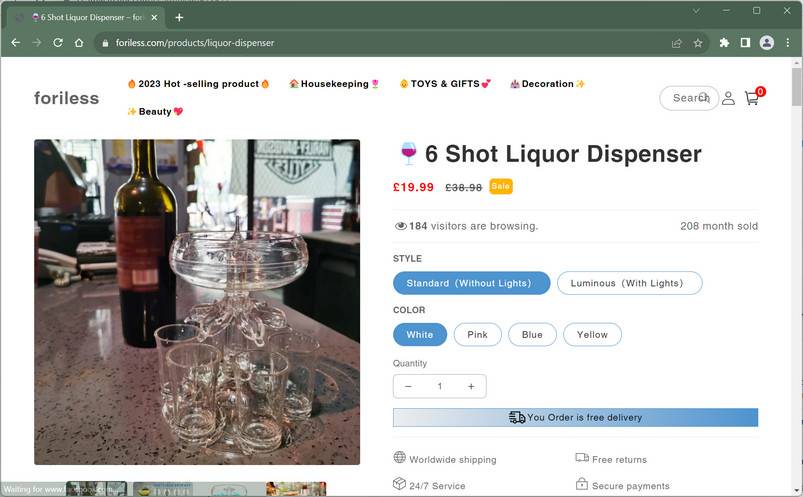Open the extensions puzzle icon
Viewport: 803px width, 497px height.
coord(724,43)
